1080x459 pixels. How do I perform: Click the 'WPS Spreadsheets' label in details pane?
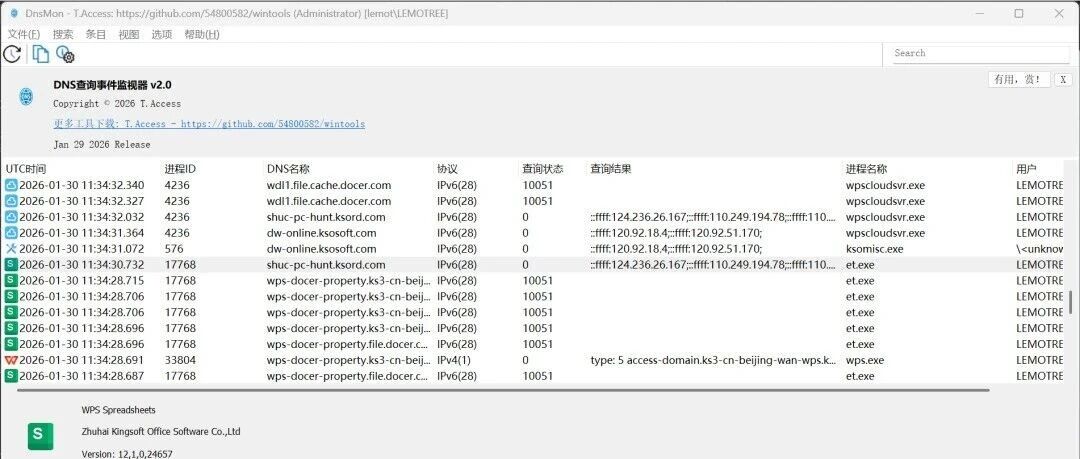point(118,410)
